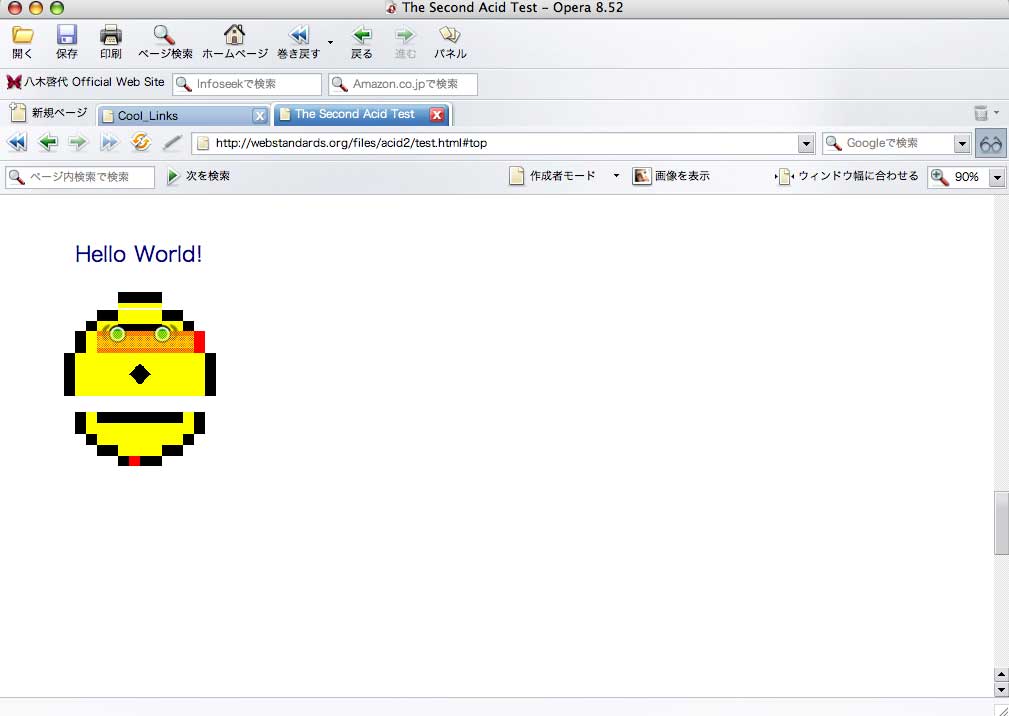Image resolution: width=1009 pixels, height=716 pixels.
Task: Click the Acid2 smiley face image
Action: (140, 379)
